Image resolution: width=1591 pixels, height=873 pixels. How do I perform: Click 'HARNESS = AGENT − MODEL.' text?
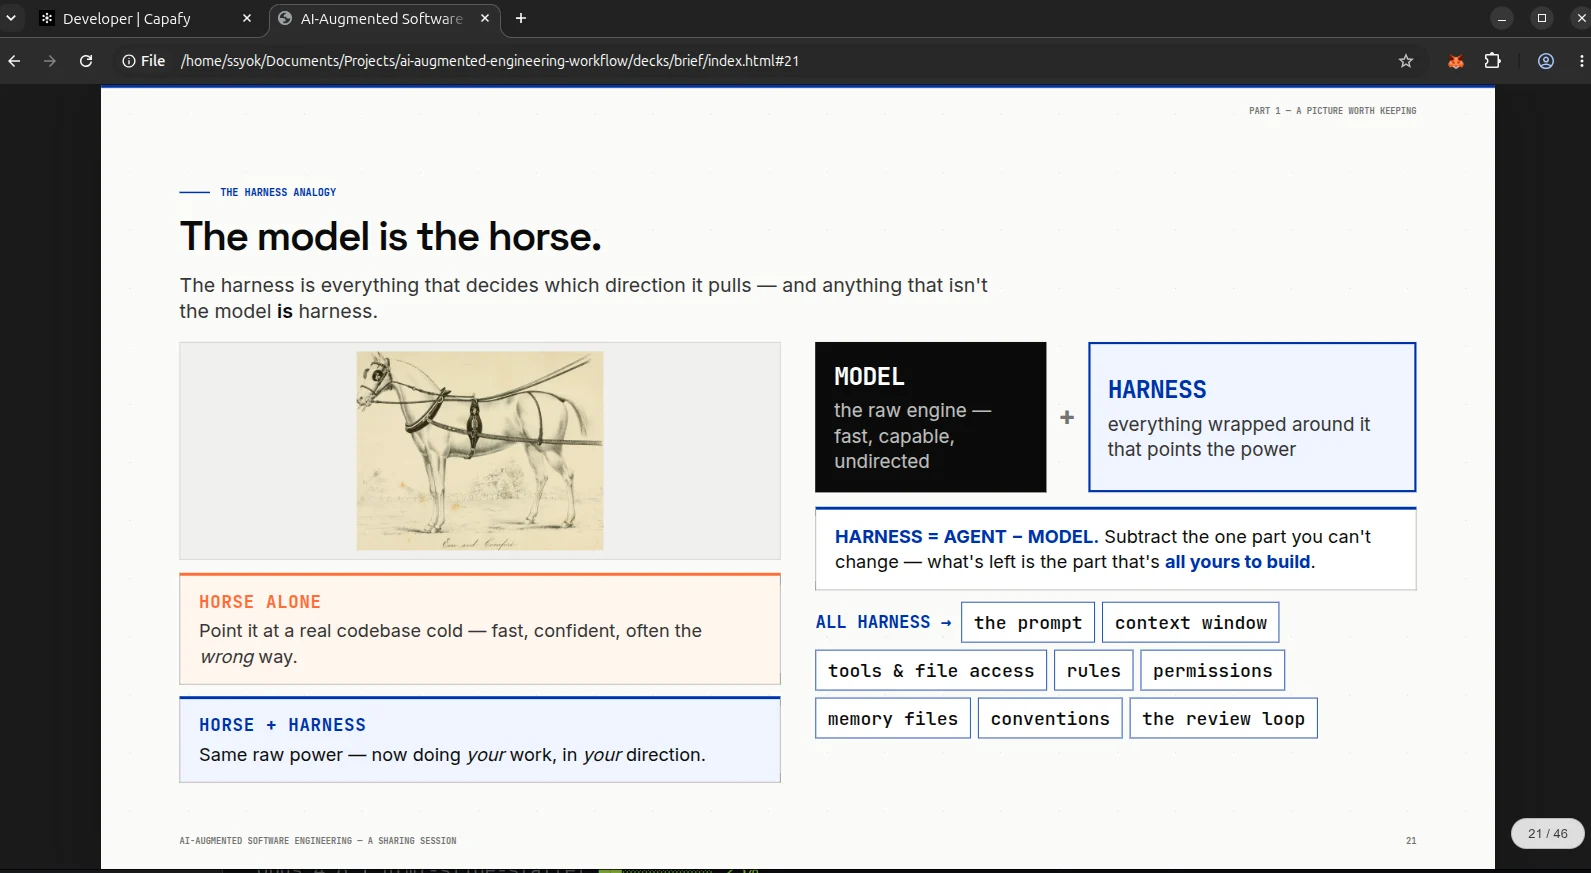point(966,537)
